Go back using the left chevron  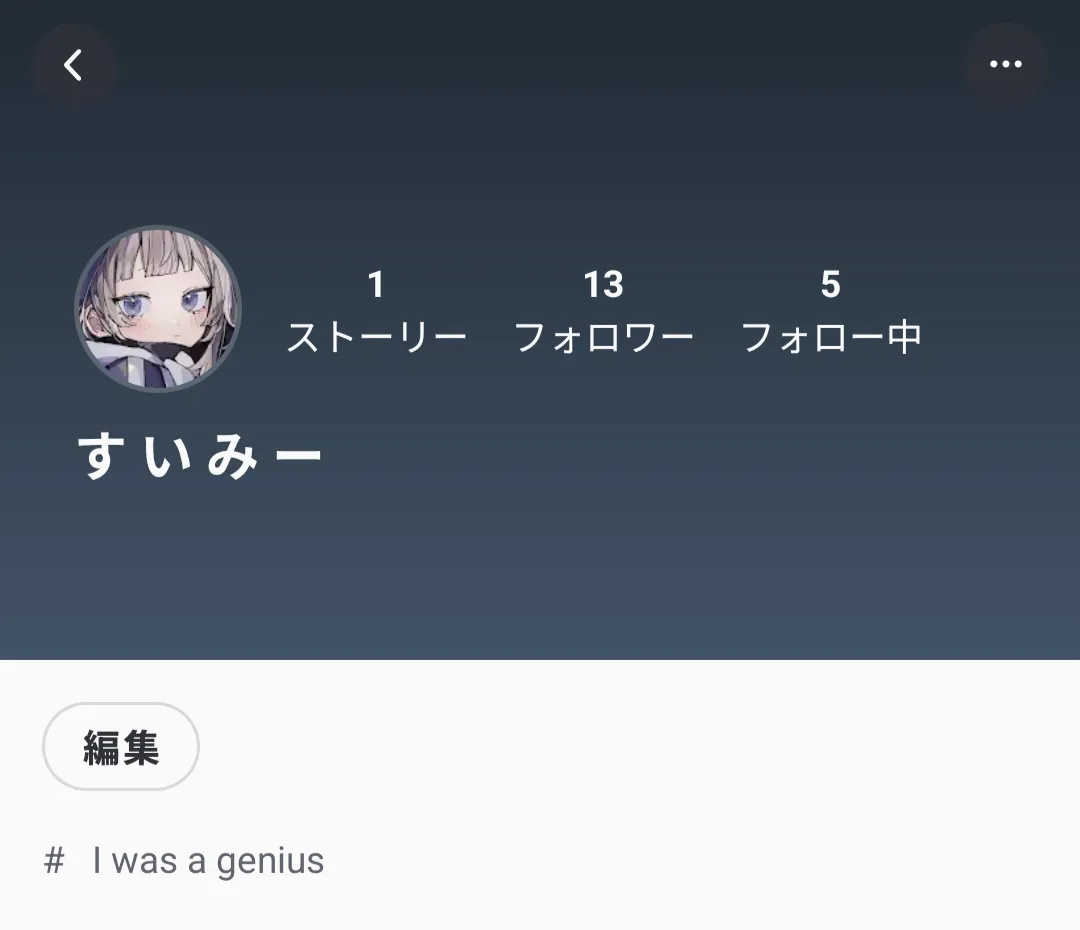(x=72, y=65)
